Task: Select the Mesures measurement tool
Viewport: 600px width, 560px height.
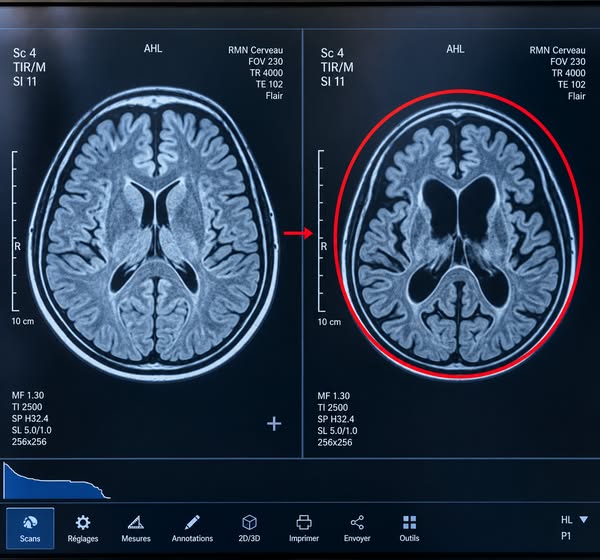Action: click(x=136, y=529)
